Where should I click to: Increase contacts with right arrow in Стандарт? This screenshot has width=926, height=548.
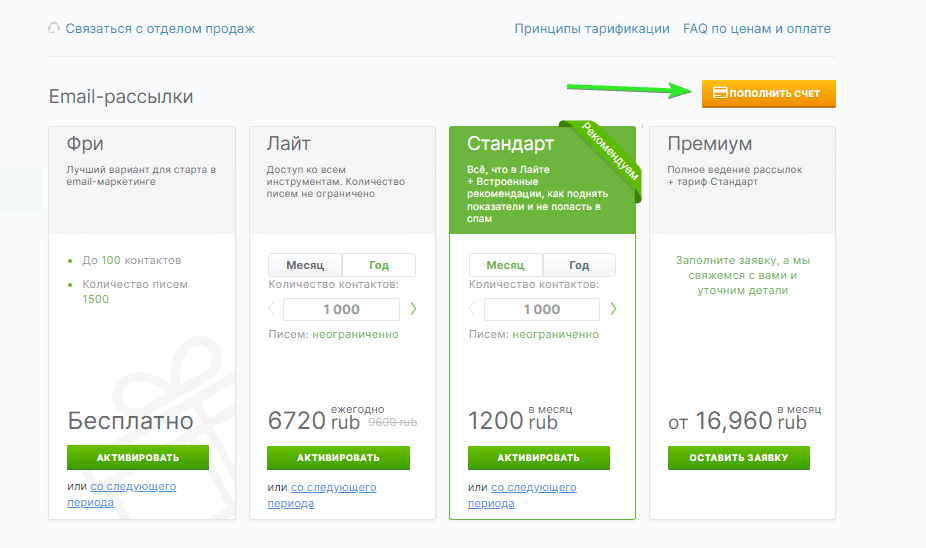pyautogui.click(x=614, y=309)
